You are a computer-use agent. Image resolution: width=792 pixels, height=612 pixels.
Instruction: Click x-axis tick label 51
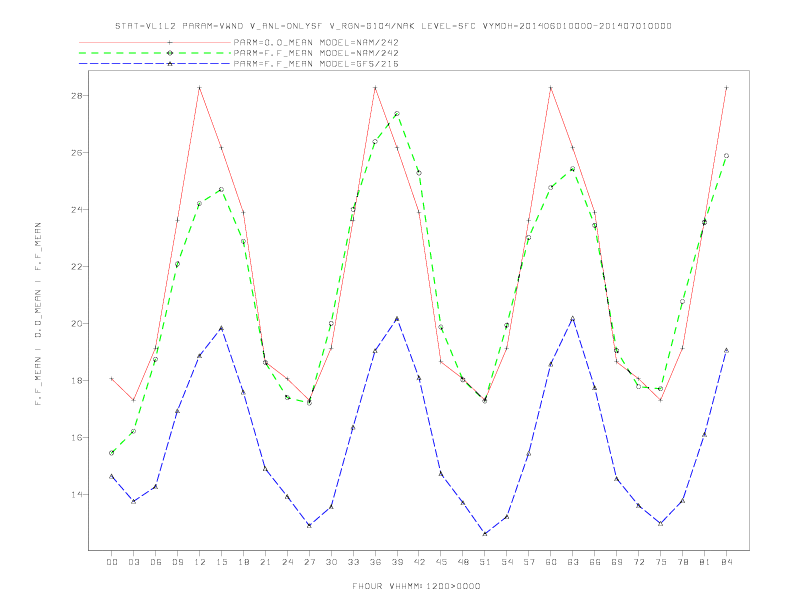point(485,562)
